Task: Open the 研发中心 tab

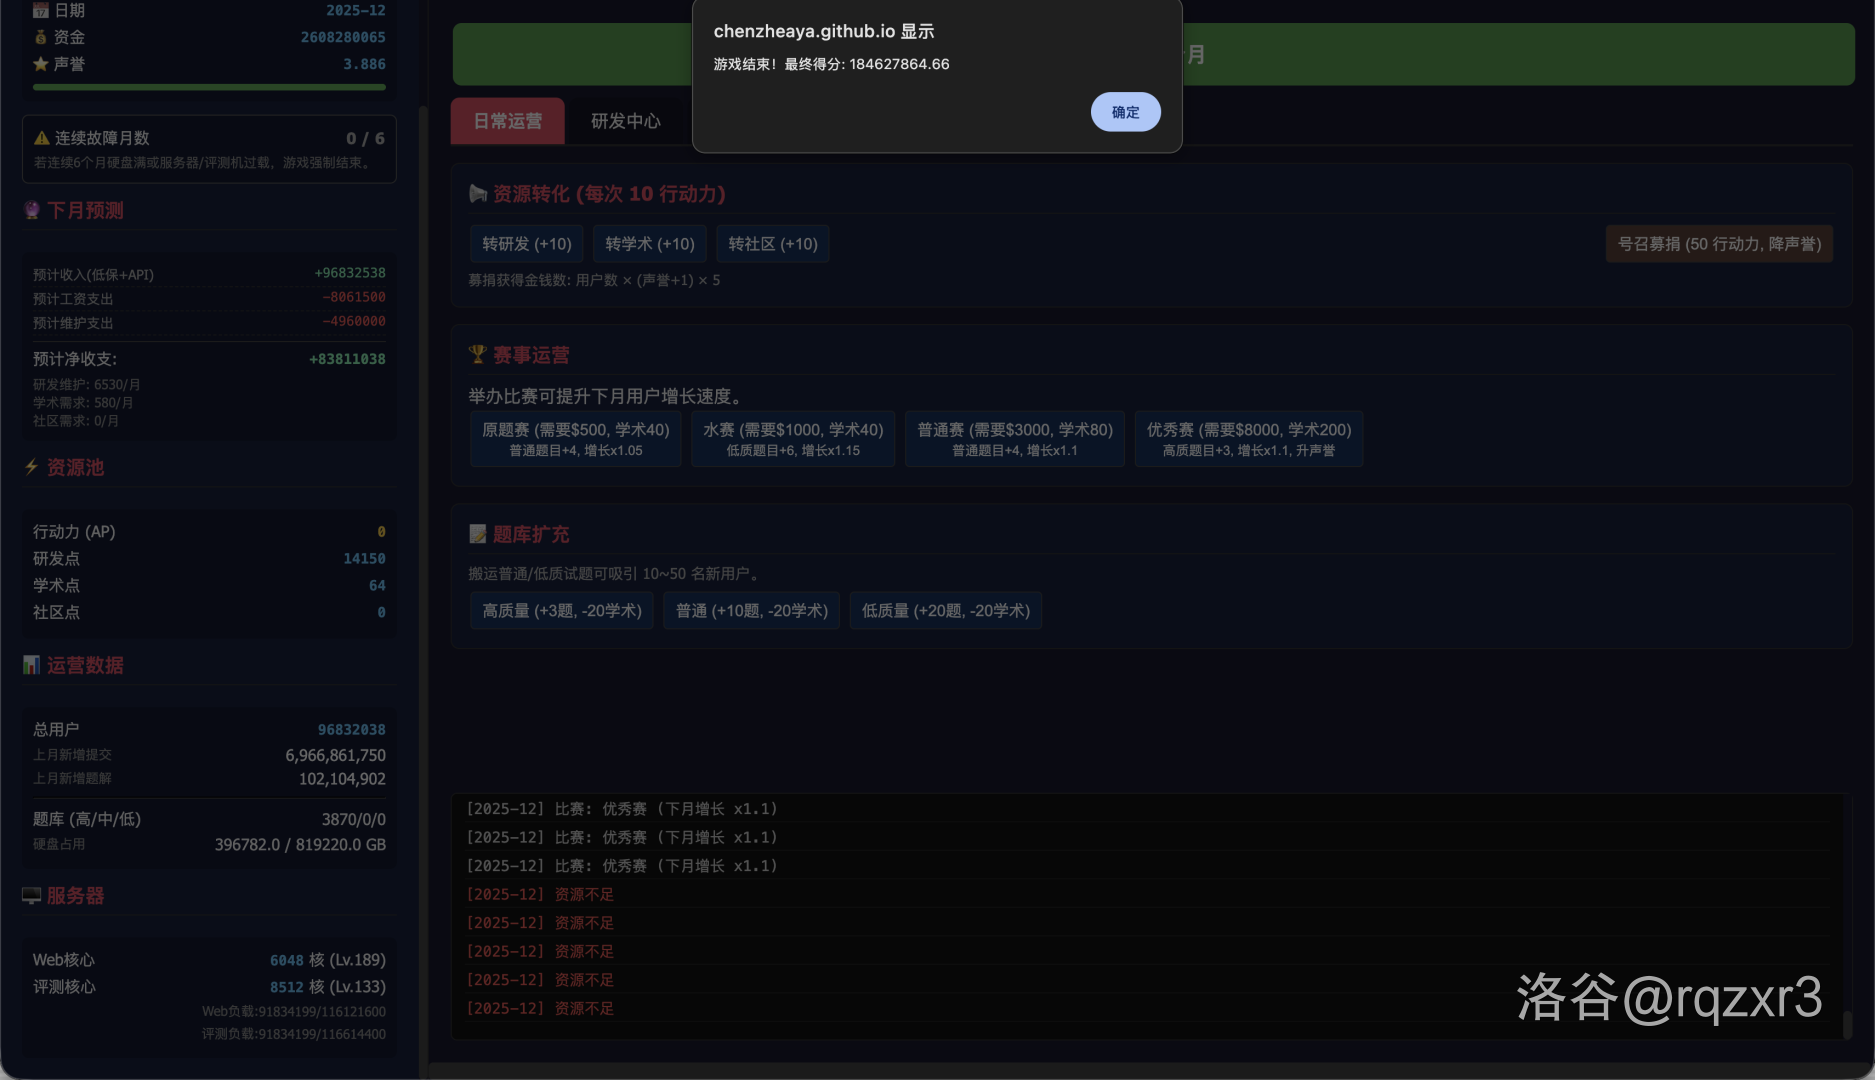Action: coord(625,121)
